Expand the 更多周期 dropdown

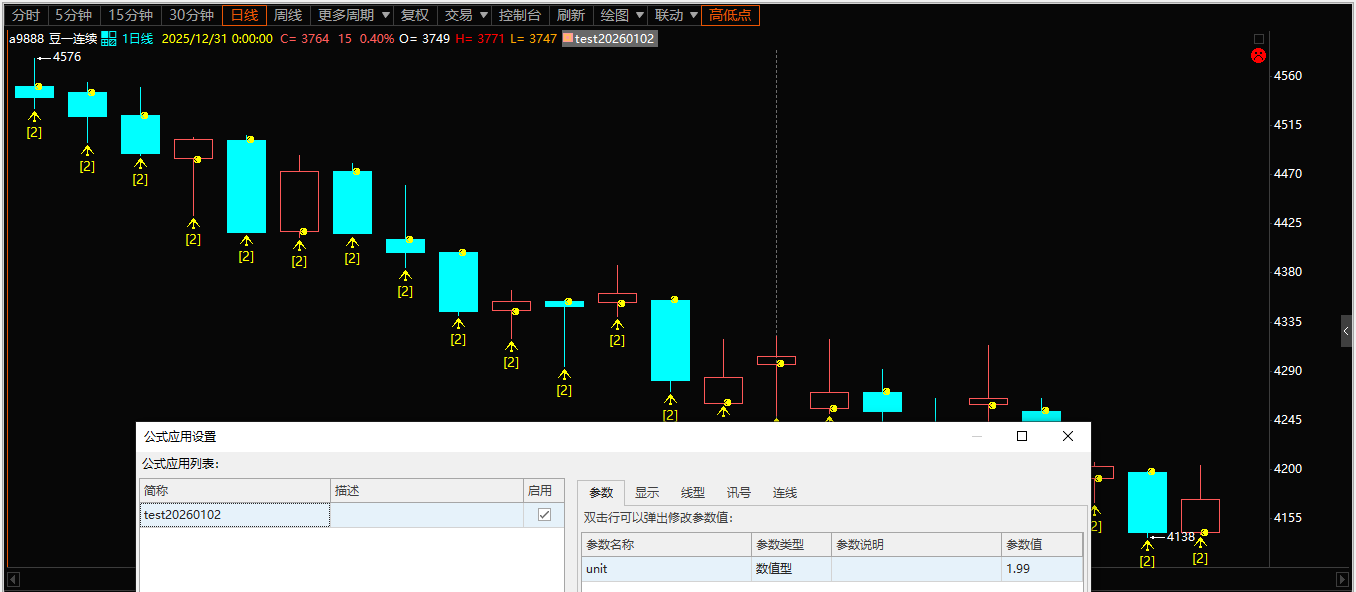pyautogui.click(x=352, y=15)
